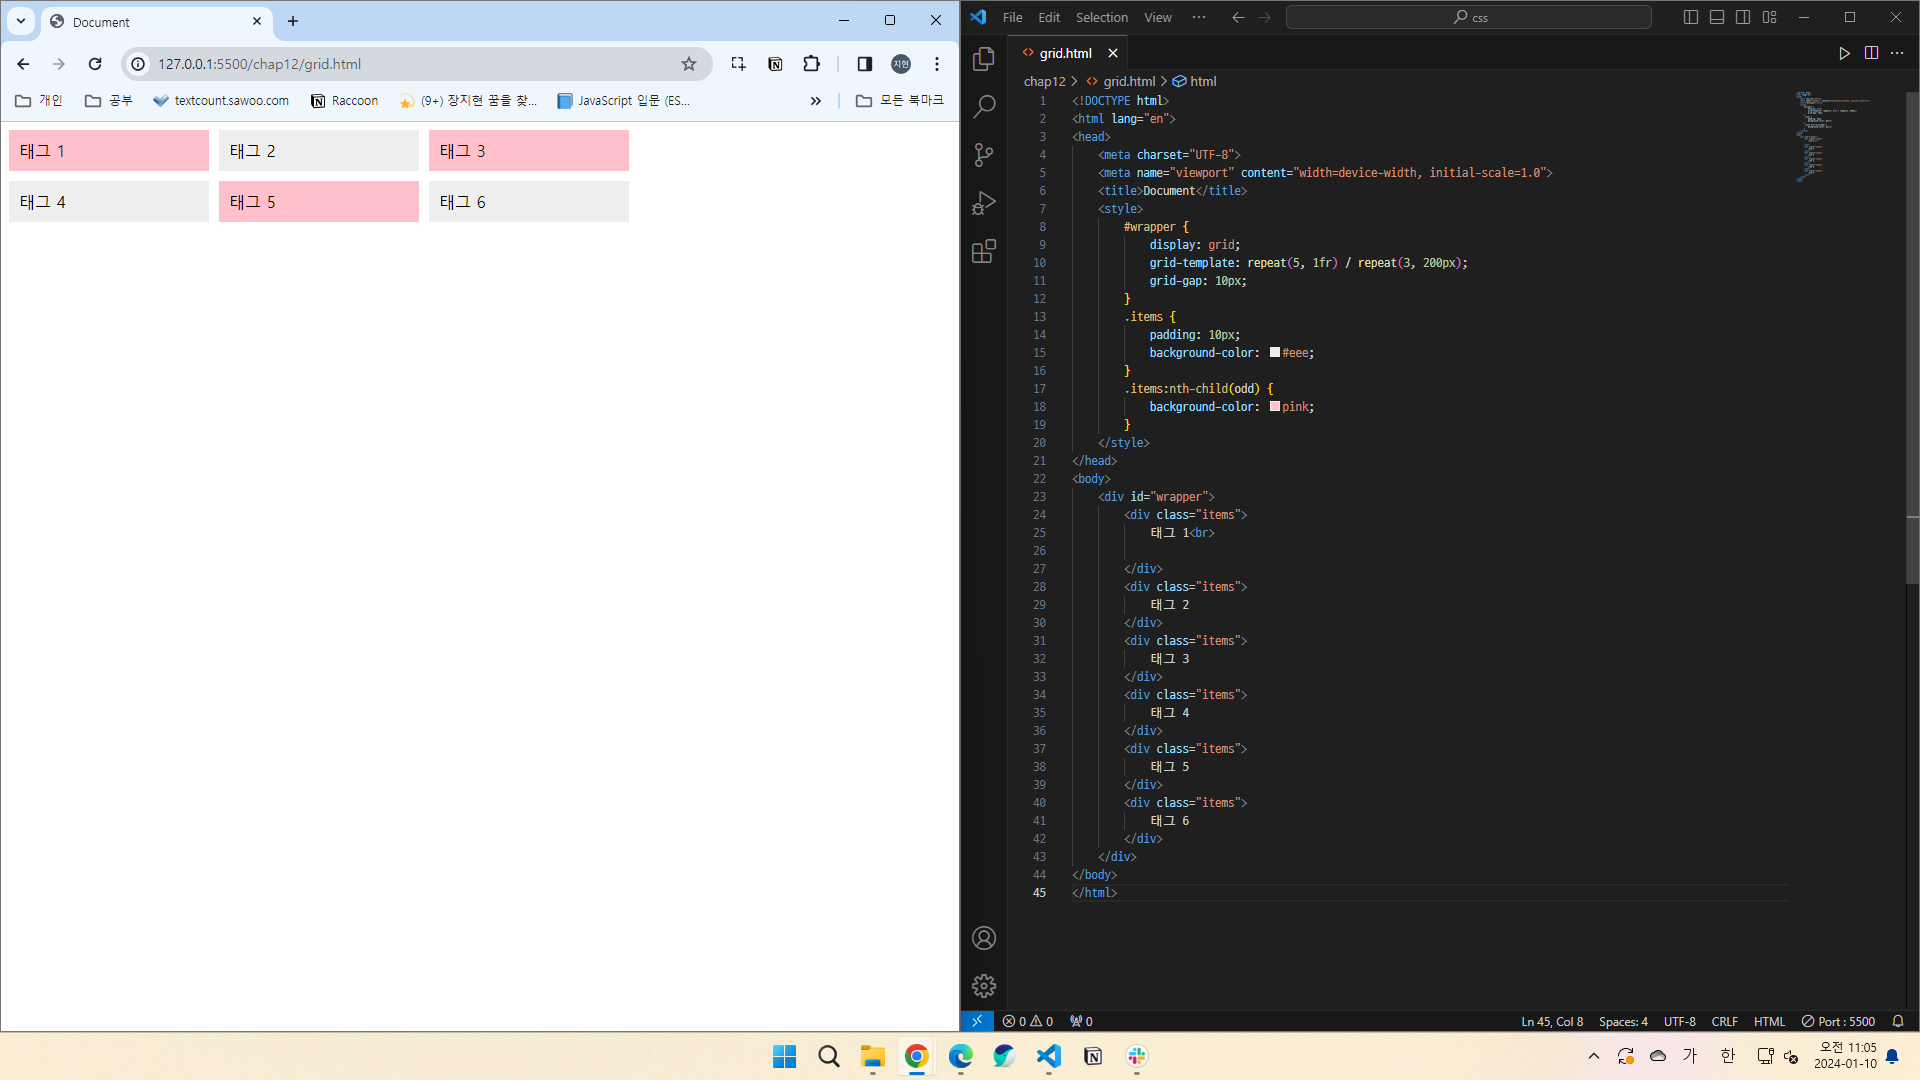Close the grid.html editor tab
Image resolution: width=1920 pixels, height=1080 pixels.
1112,53
